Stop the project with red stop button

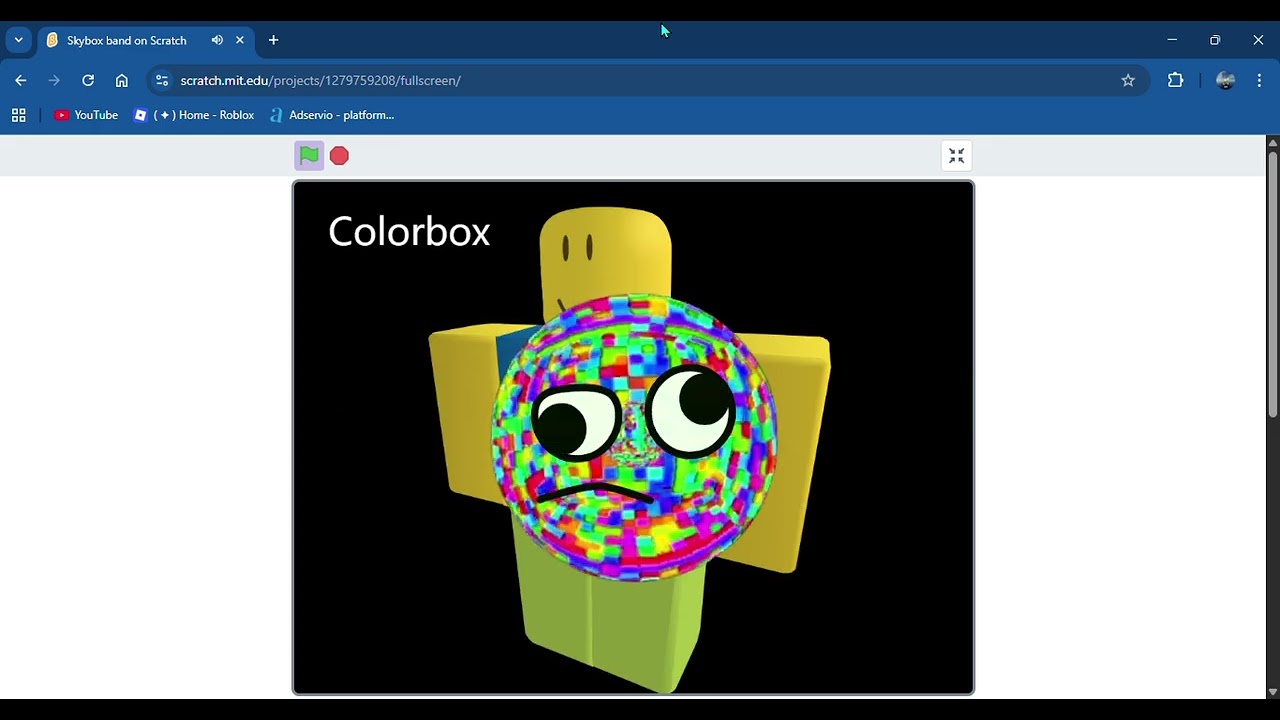(x=339, y=155)
